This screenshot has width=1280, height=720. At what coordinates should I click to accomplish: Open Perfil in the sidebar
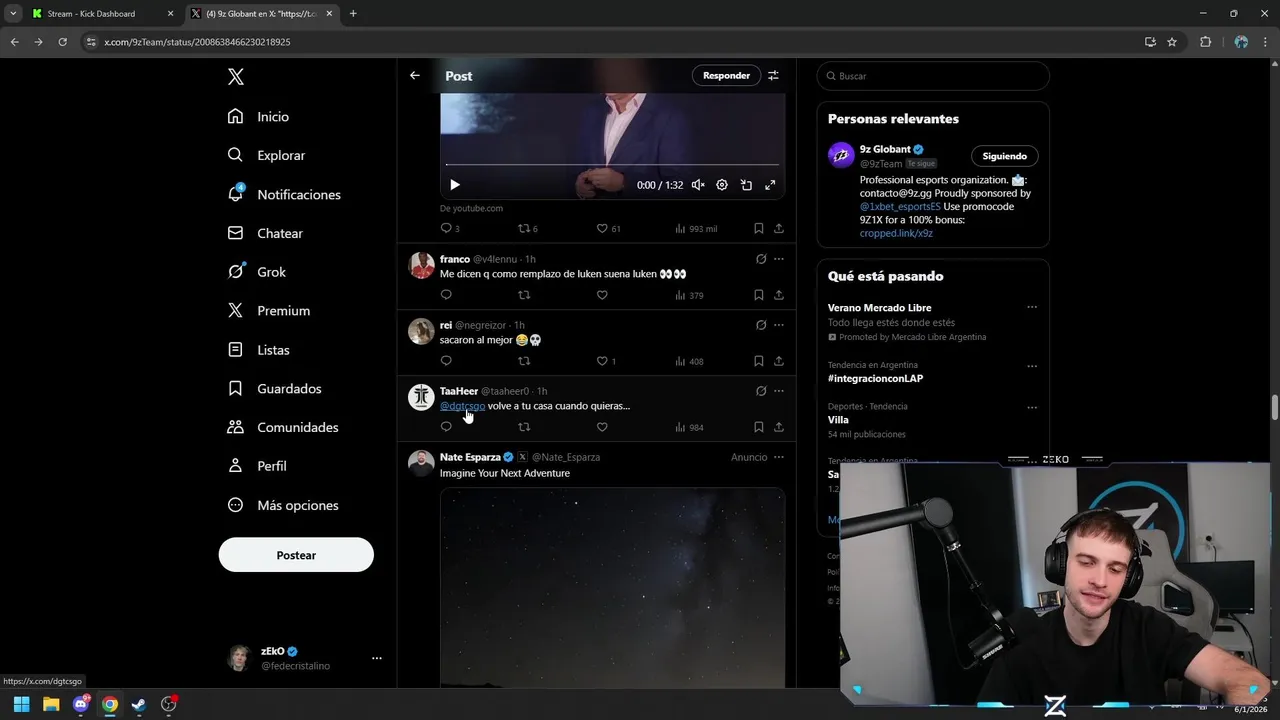tap(257, 466)
